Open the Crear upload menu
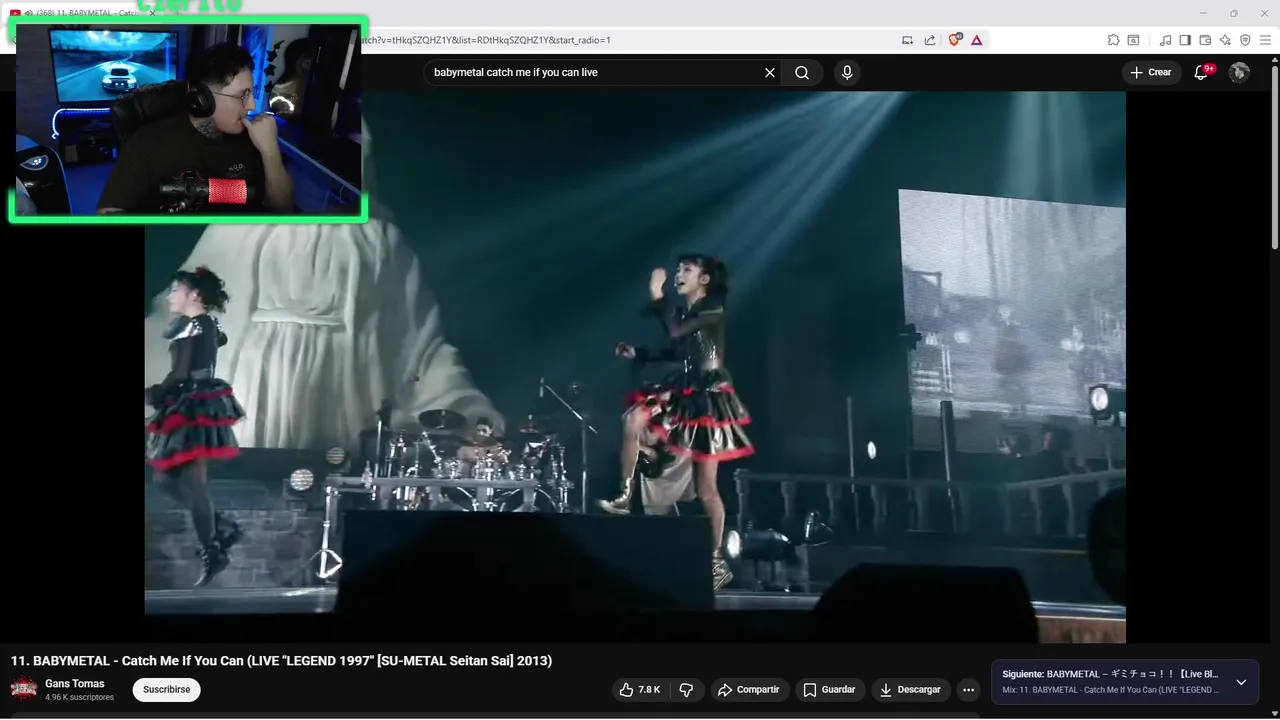 pos(1150,72)
